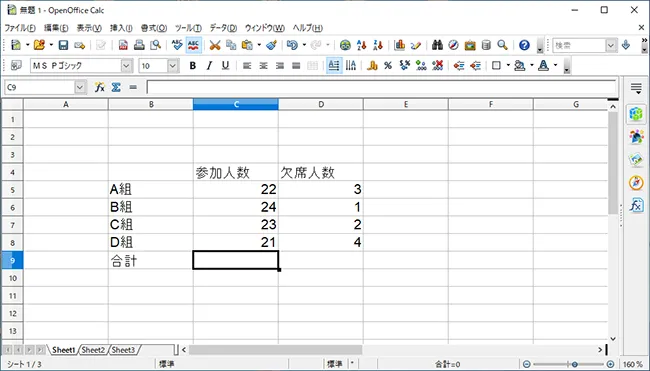Viewport: 650px width, 371px height.
Task: Open the 編集(E) menu
Action: pos(56,28)
